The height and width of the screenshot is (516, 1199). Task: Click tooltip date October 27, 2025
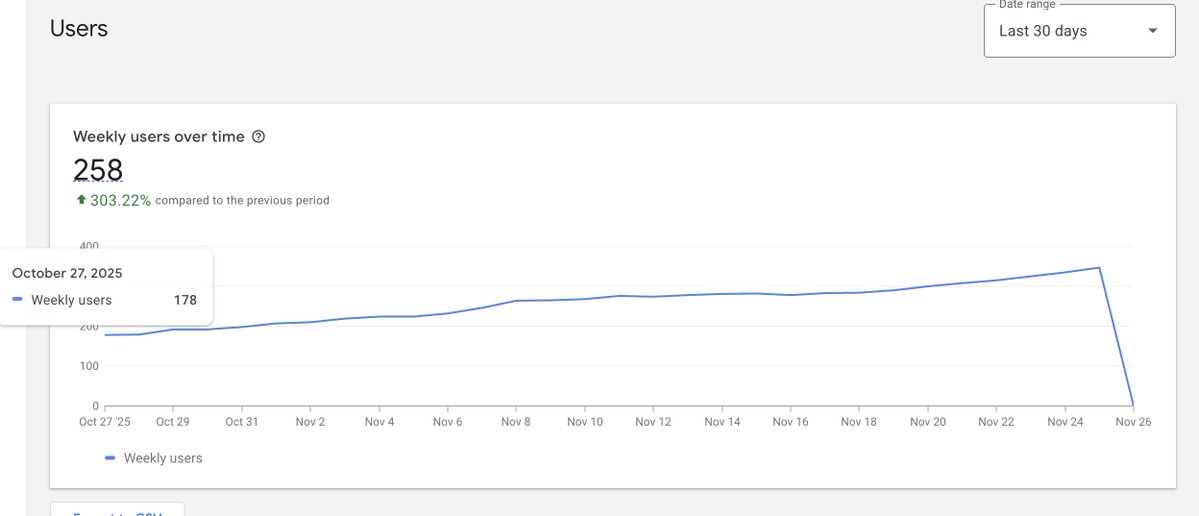click(x=67, y=273)
